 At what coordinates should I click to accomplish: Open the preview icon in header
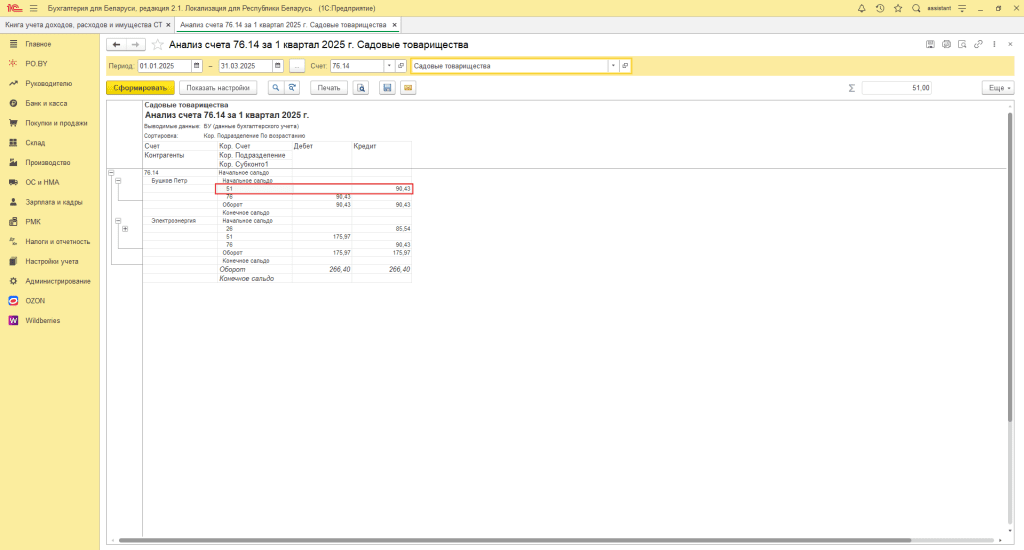click(x=962, y=44)
